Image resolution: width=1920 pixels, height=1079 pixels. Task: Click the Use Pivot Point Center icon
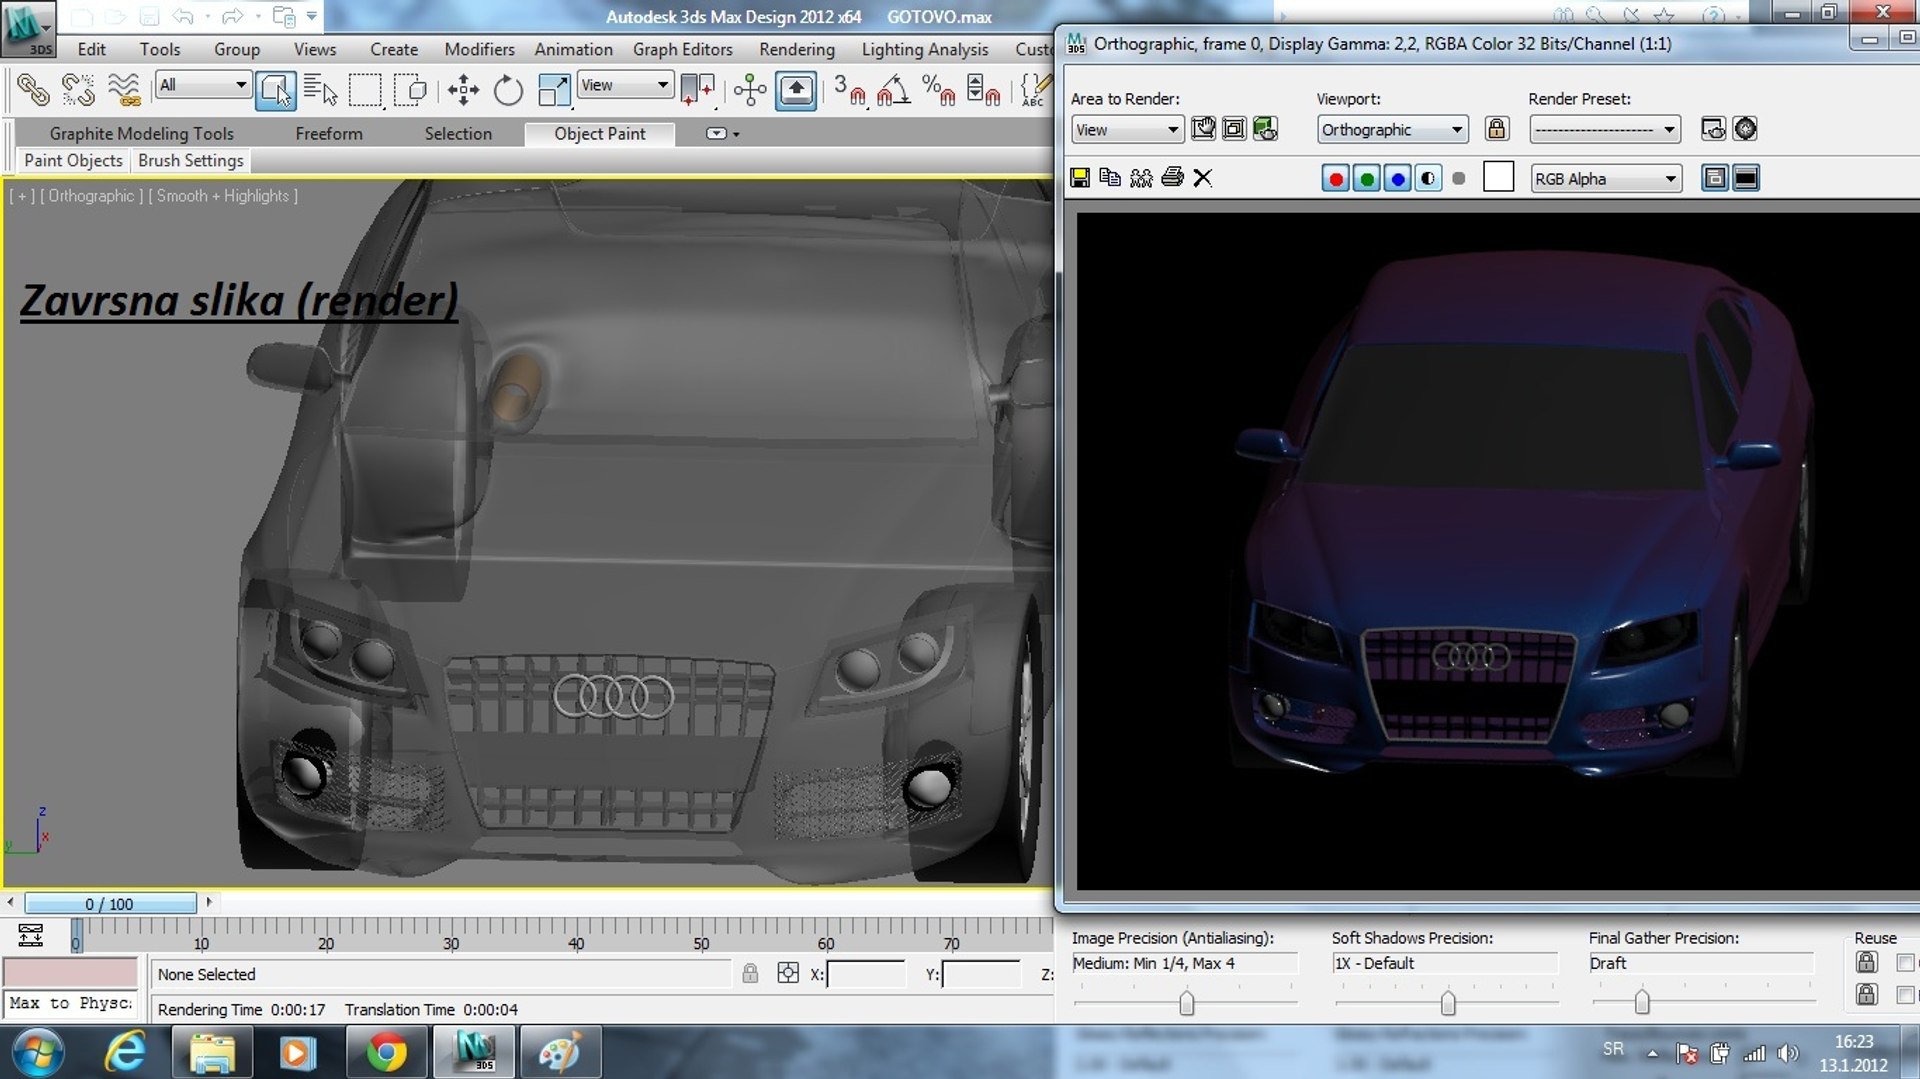pos(697,90)
